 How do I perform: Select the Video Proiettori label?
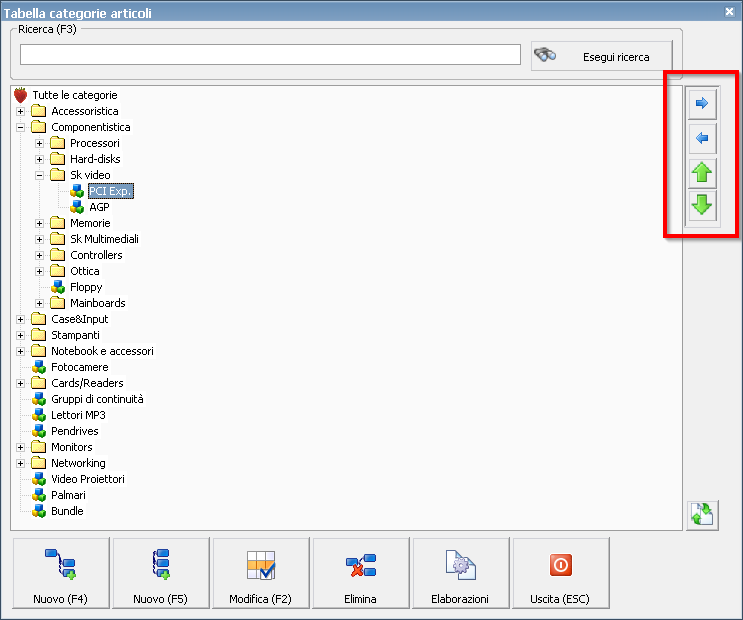click(x=88, y=479)
